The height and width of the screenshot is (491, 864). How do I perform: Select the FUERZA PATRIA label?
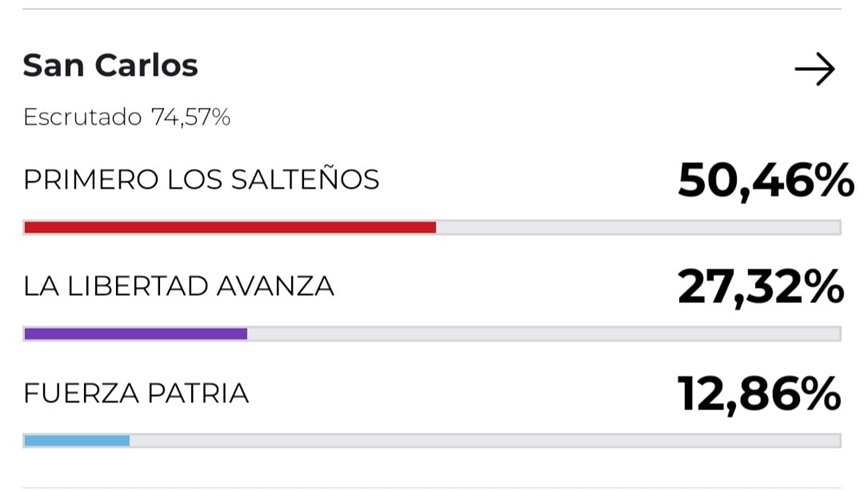pos(135,394)
